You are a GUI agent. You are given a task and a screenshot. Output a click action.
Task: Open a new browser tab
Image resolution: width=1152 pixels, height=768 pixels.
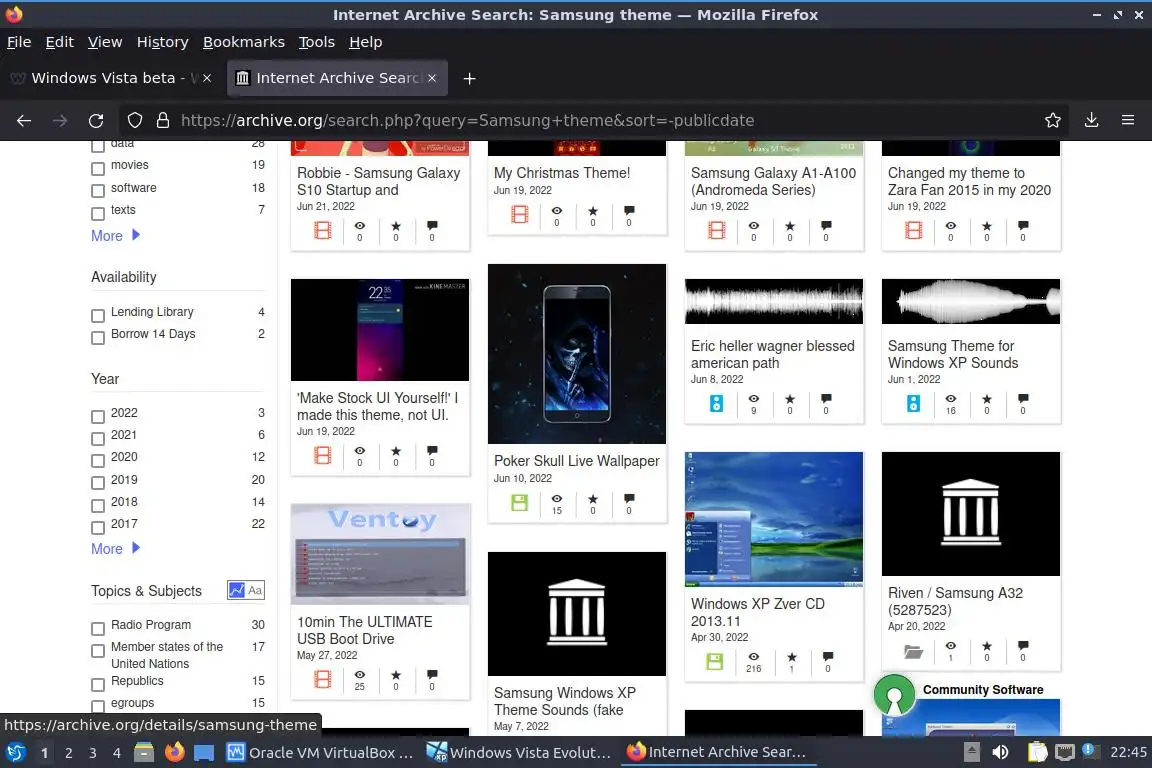[x=469, y=78]
